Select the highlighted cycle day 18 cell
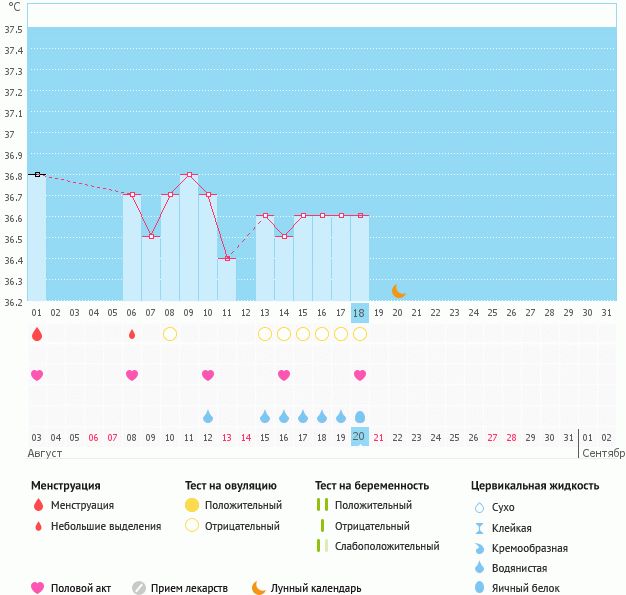 360,312
